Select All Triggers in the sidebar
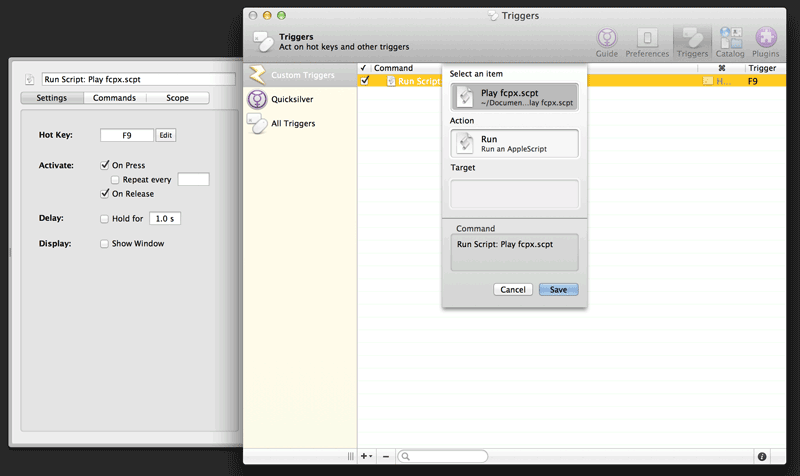 [300, 123]
